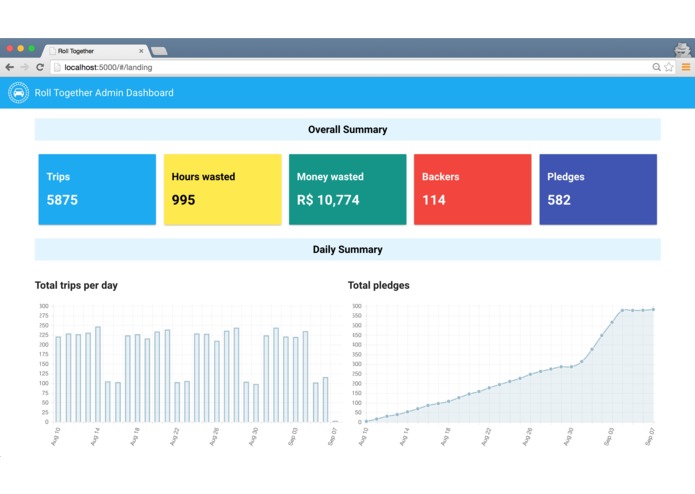Click the green Money wasted card

tap(348, 189)
